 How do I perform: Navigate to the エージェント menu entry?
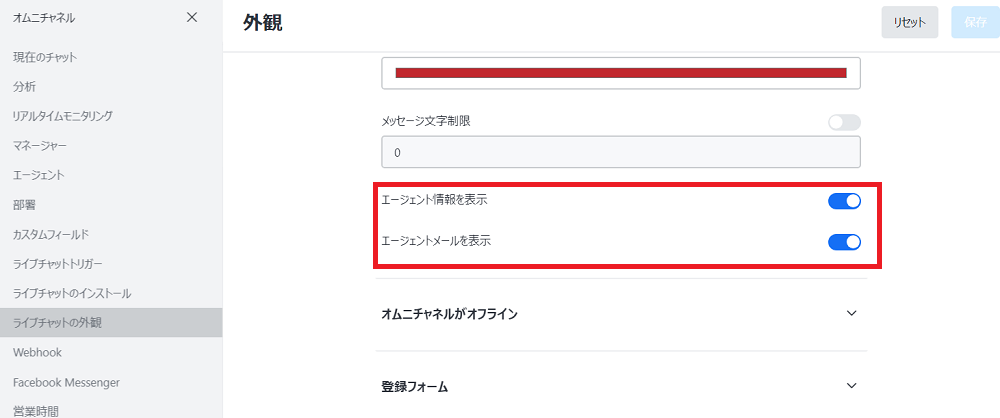[x=38, y=175]
